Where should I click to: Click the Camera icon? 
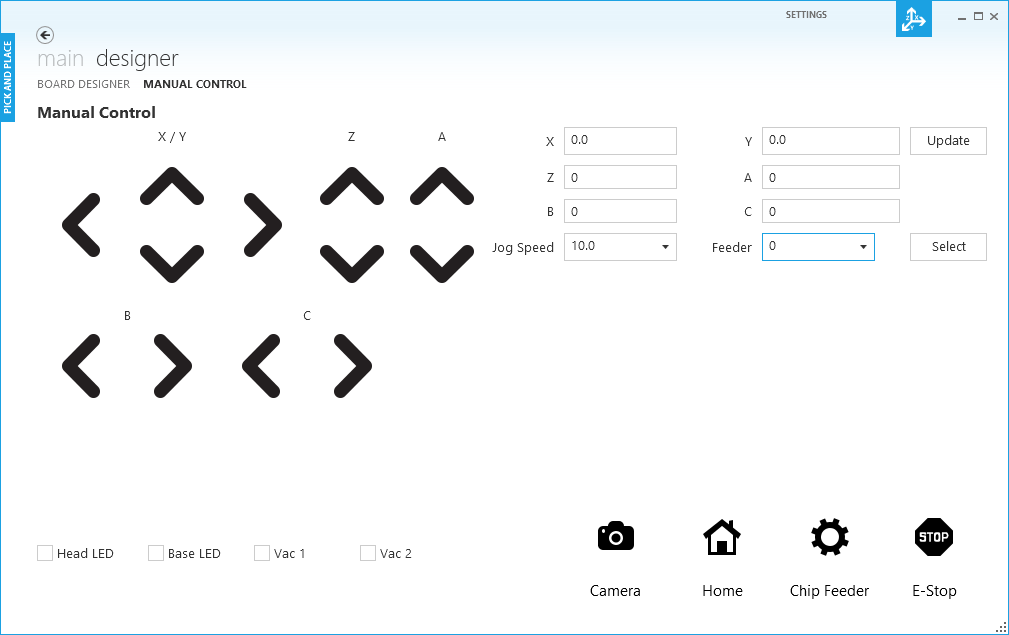[615, 536]
